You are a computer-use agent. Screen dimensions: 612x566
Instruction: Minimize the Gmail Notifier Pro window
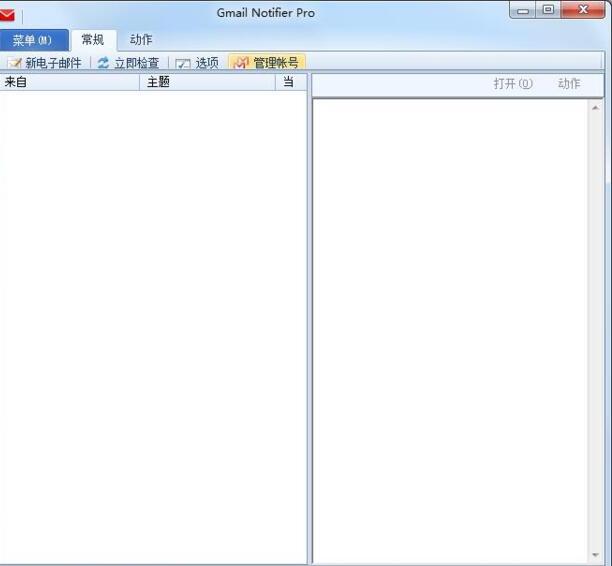[523, 10]
